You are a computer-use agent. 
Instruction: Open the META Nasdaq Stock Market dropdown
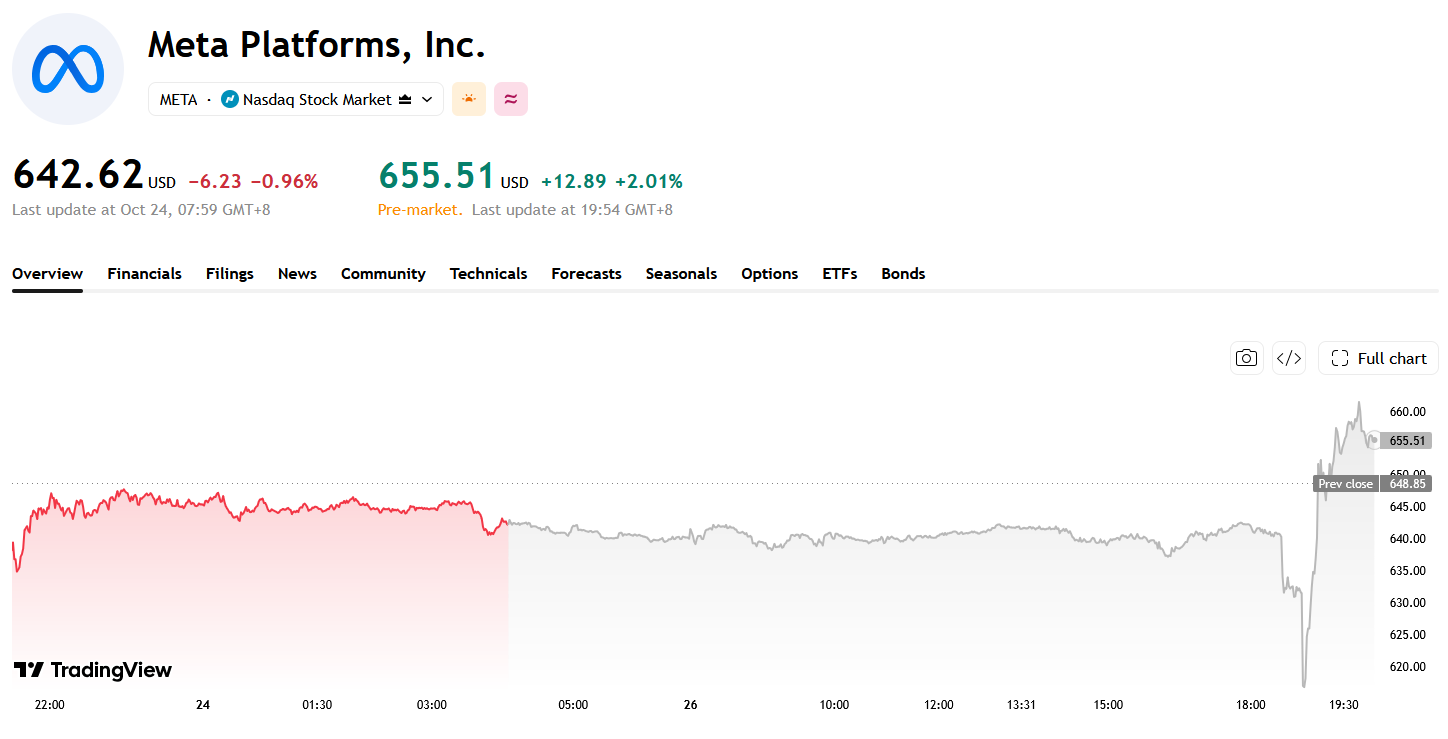(296, 99)
